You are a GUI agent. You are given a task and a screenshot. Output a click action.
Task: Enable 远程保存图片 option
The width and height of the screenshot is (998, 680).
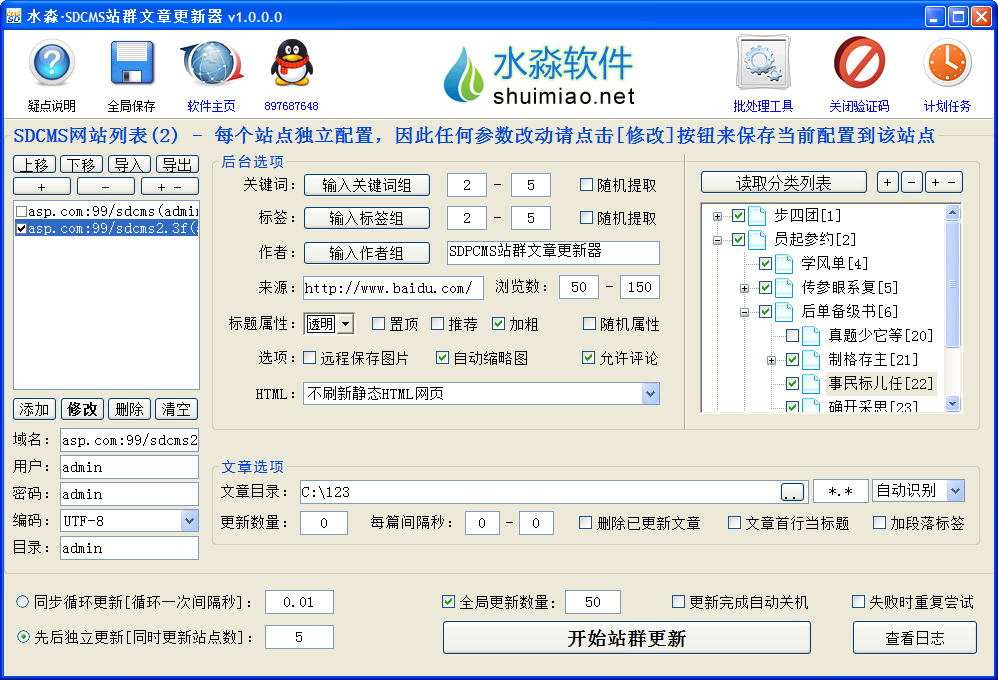pyautogui.click(x=309, y=358)
